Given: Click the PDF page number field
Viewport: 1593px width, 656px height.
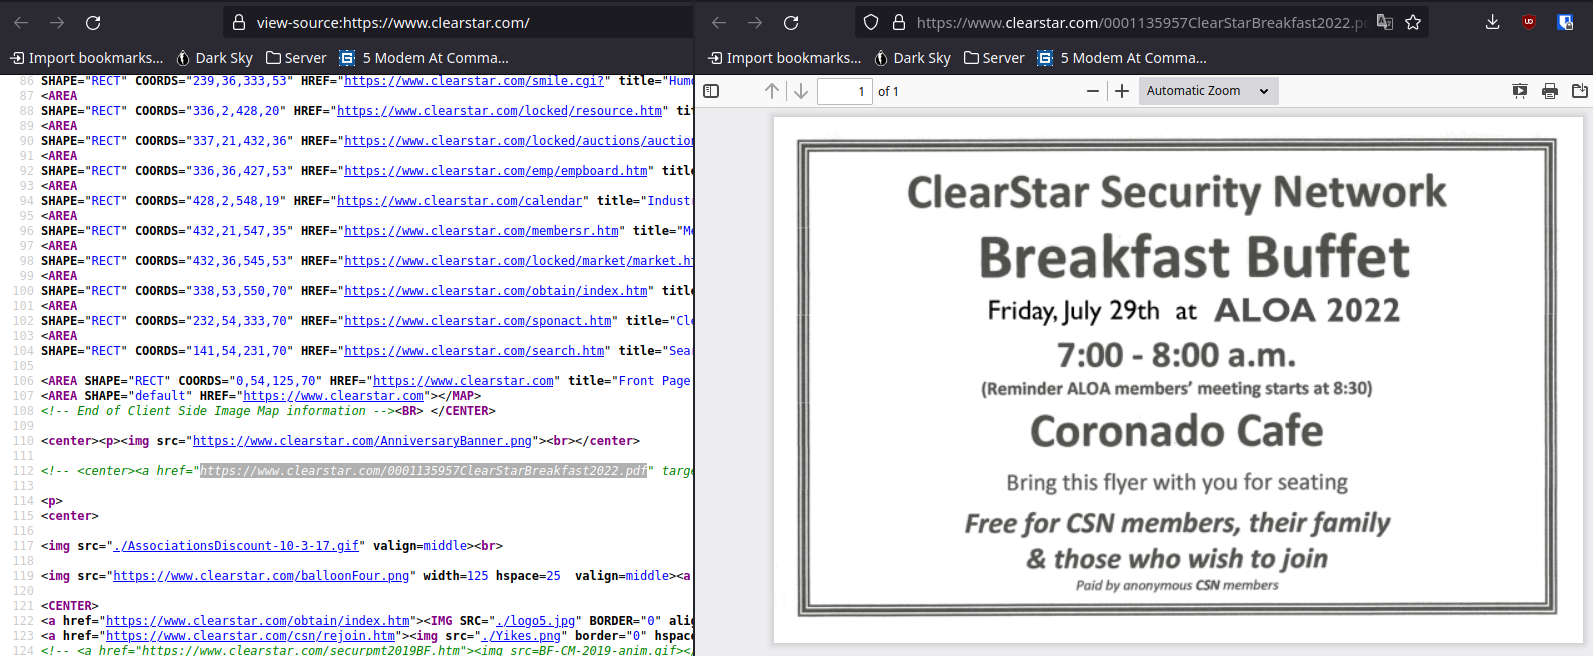Looking at the screenshot, I should 845,91.
